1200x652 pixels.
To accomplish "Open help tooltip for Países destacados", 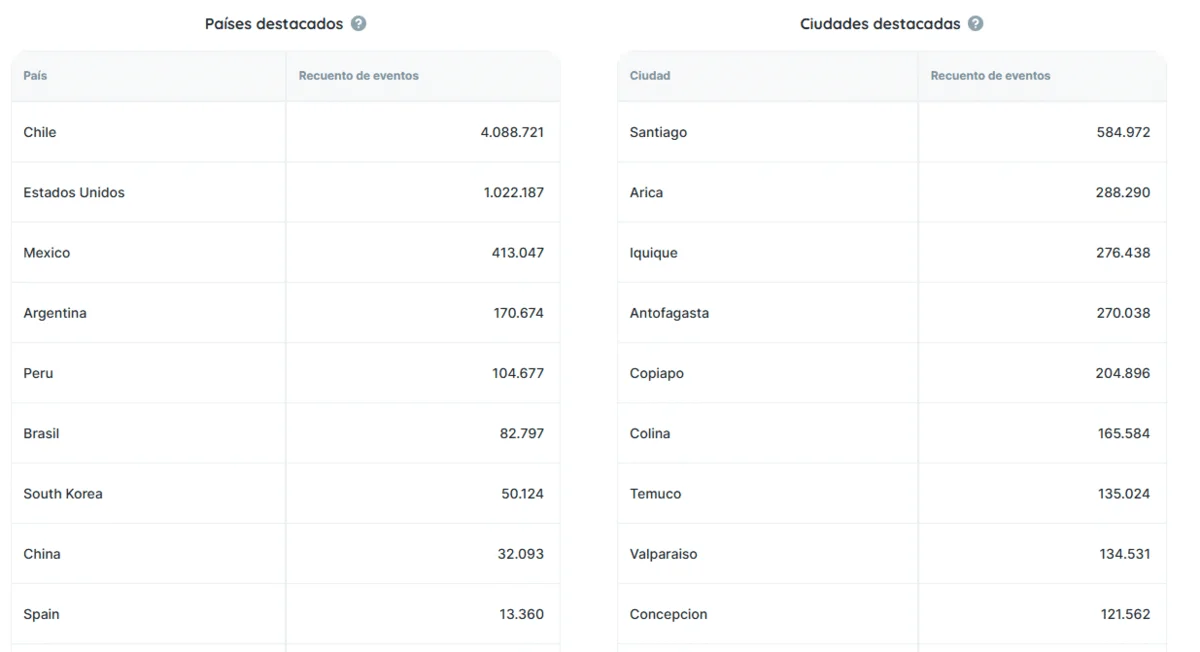I will (x=359, y=23).
